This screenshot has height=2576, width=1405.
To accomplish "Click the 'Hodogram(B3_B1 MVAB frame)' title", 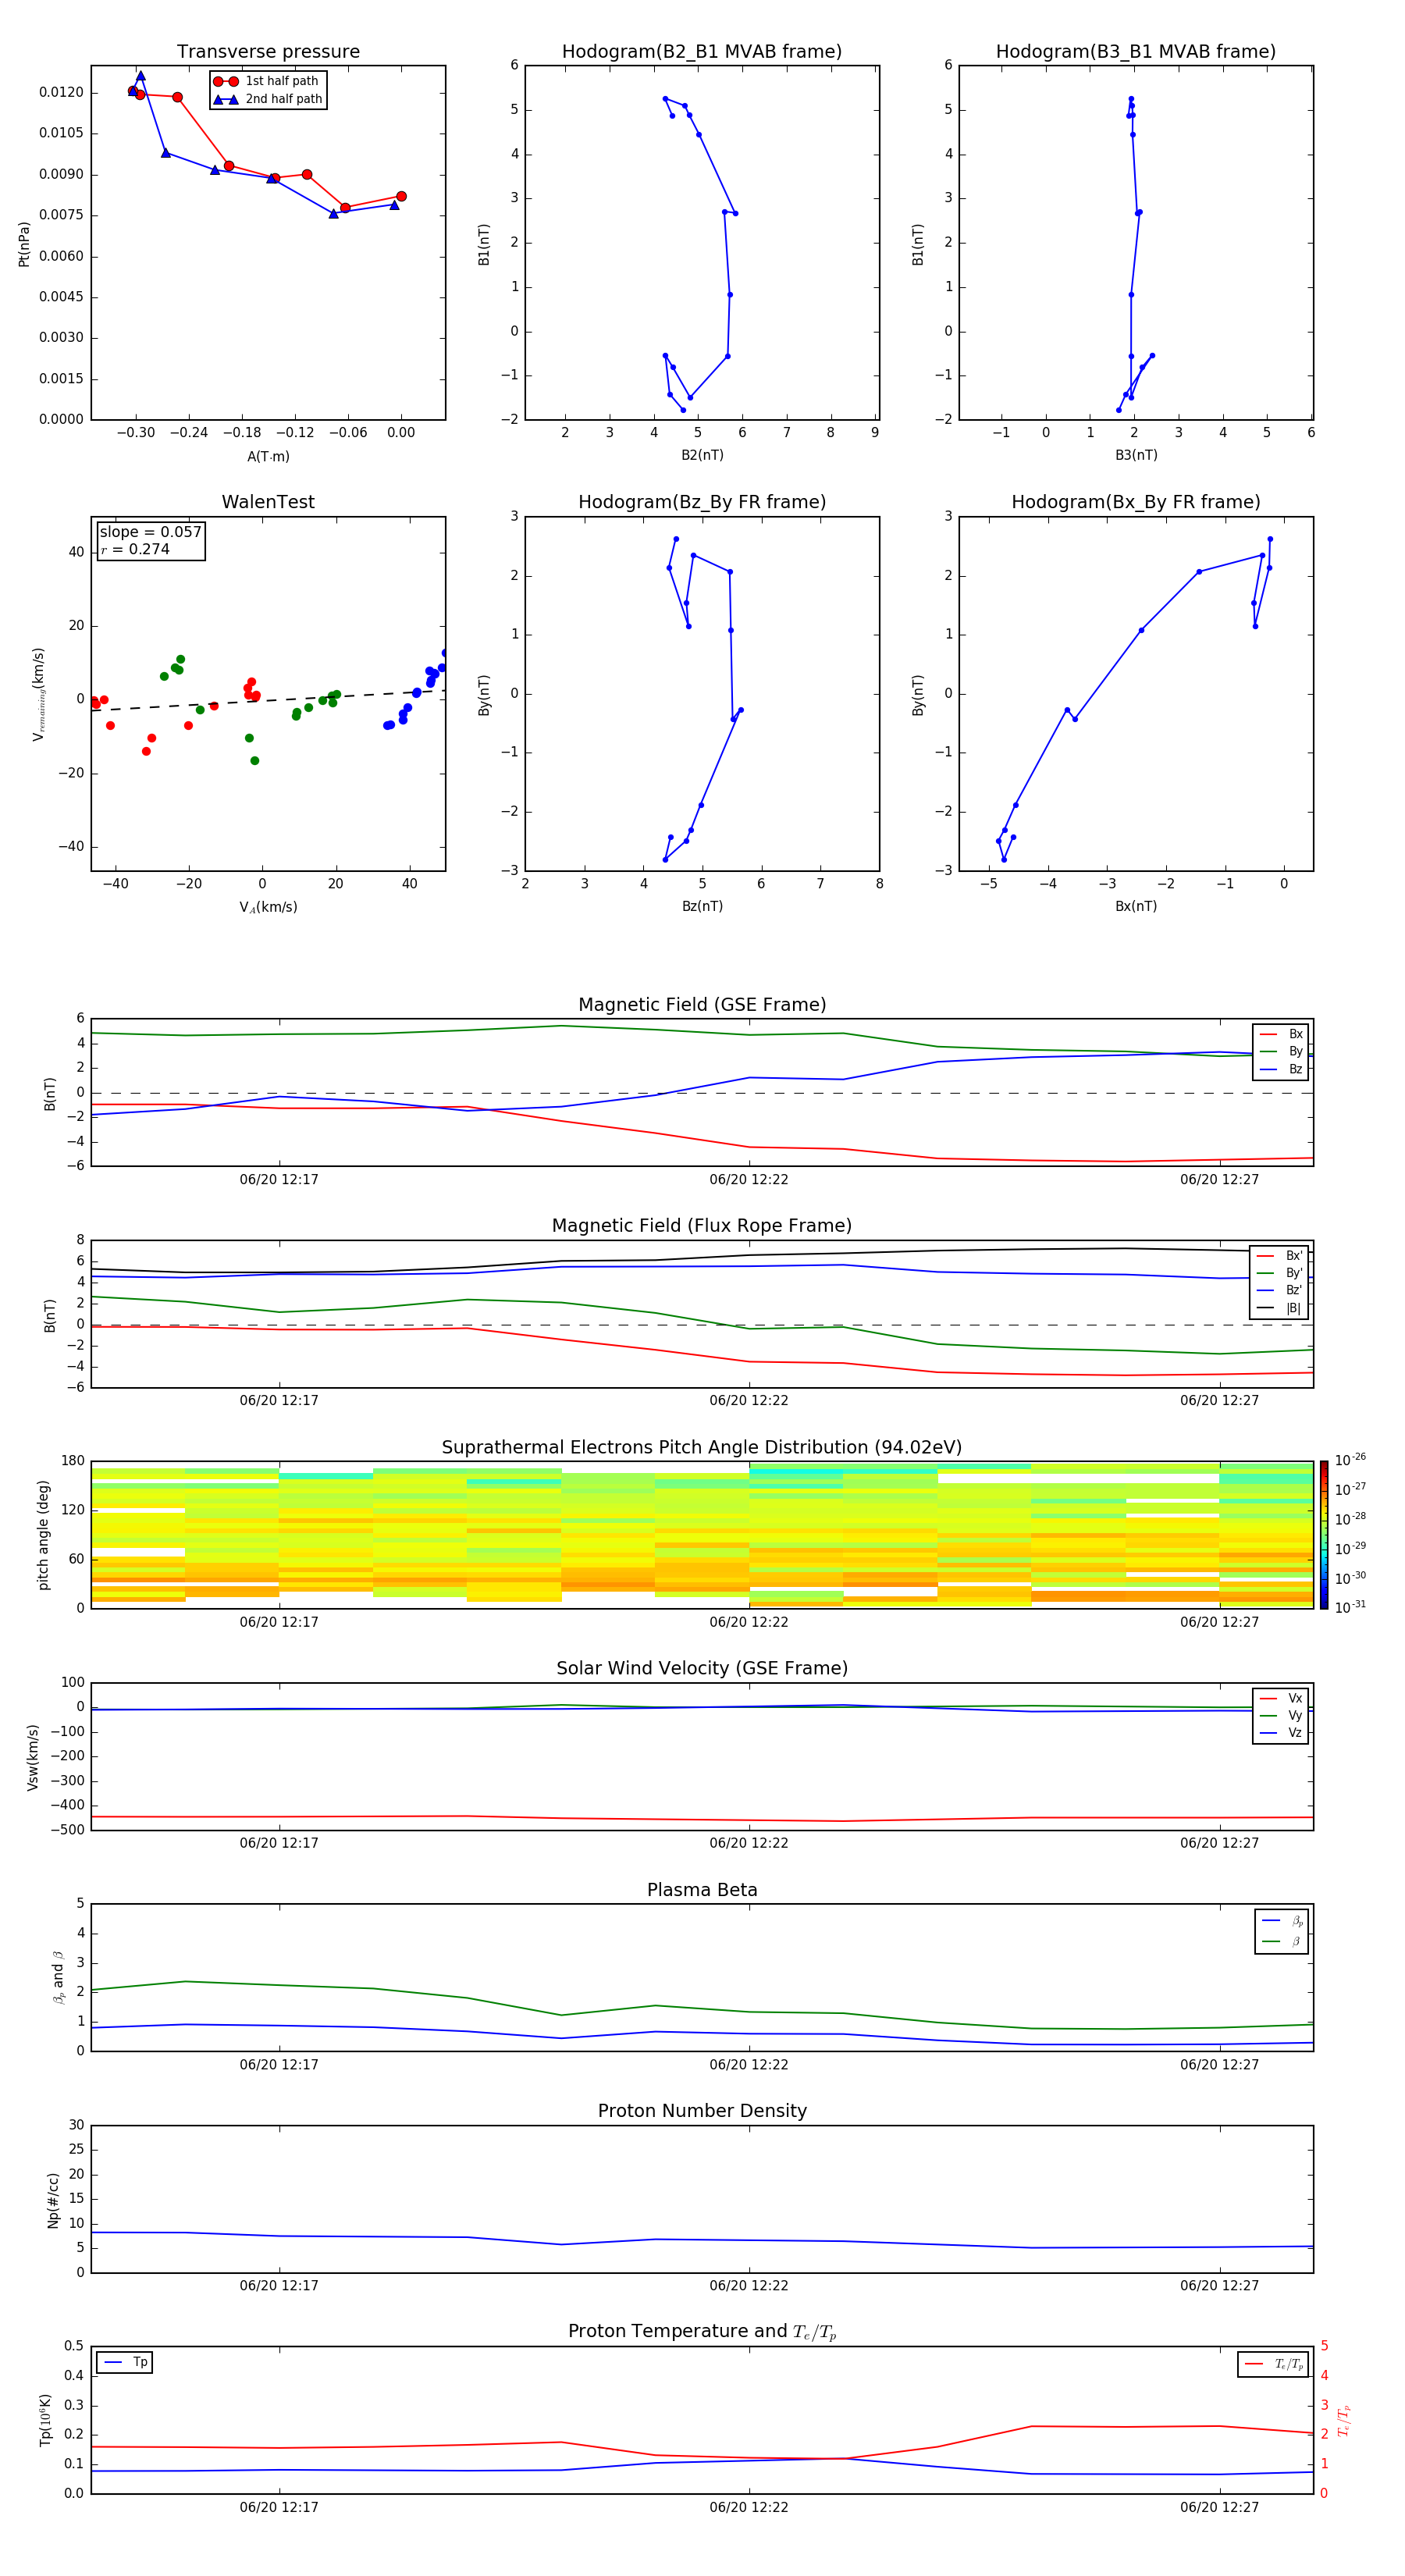I will coord(1136,51).
